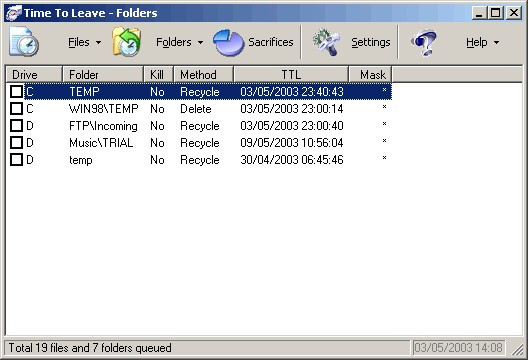Open the Folders dropdown arrow
The width and height of the screenshot is (528, 360).
200,42
